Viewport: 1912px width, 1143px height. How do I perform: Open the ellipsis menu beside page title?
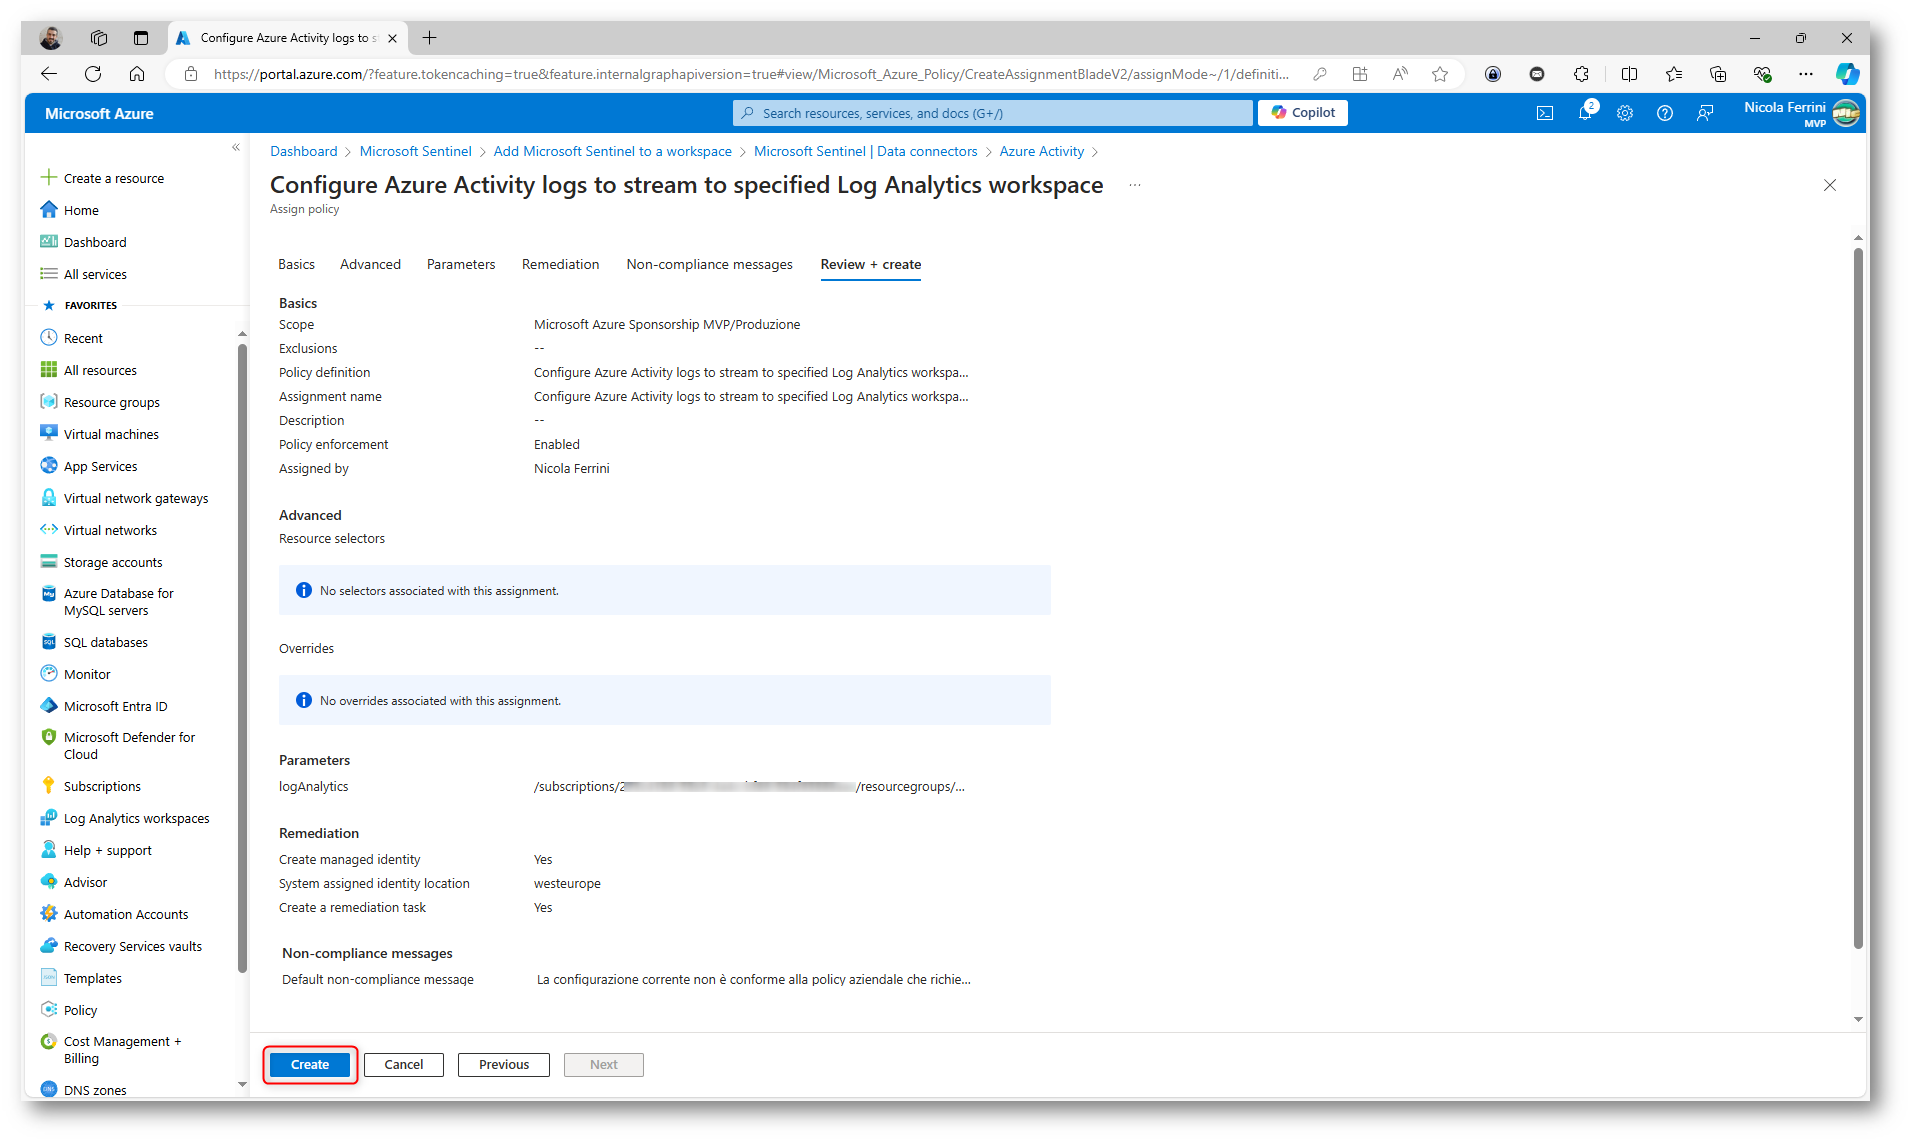coord(1135,185)
